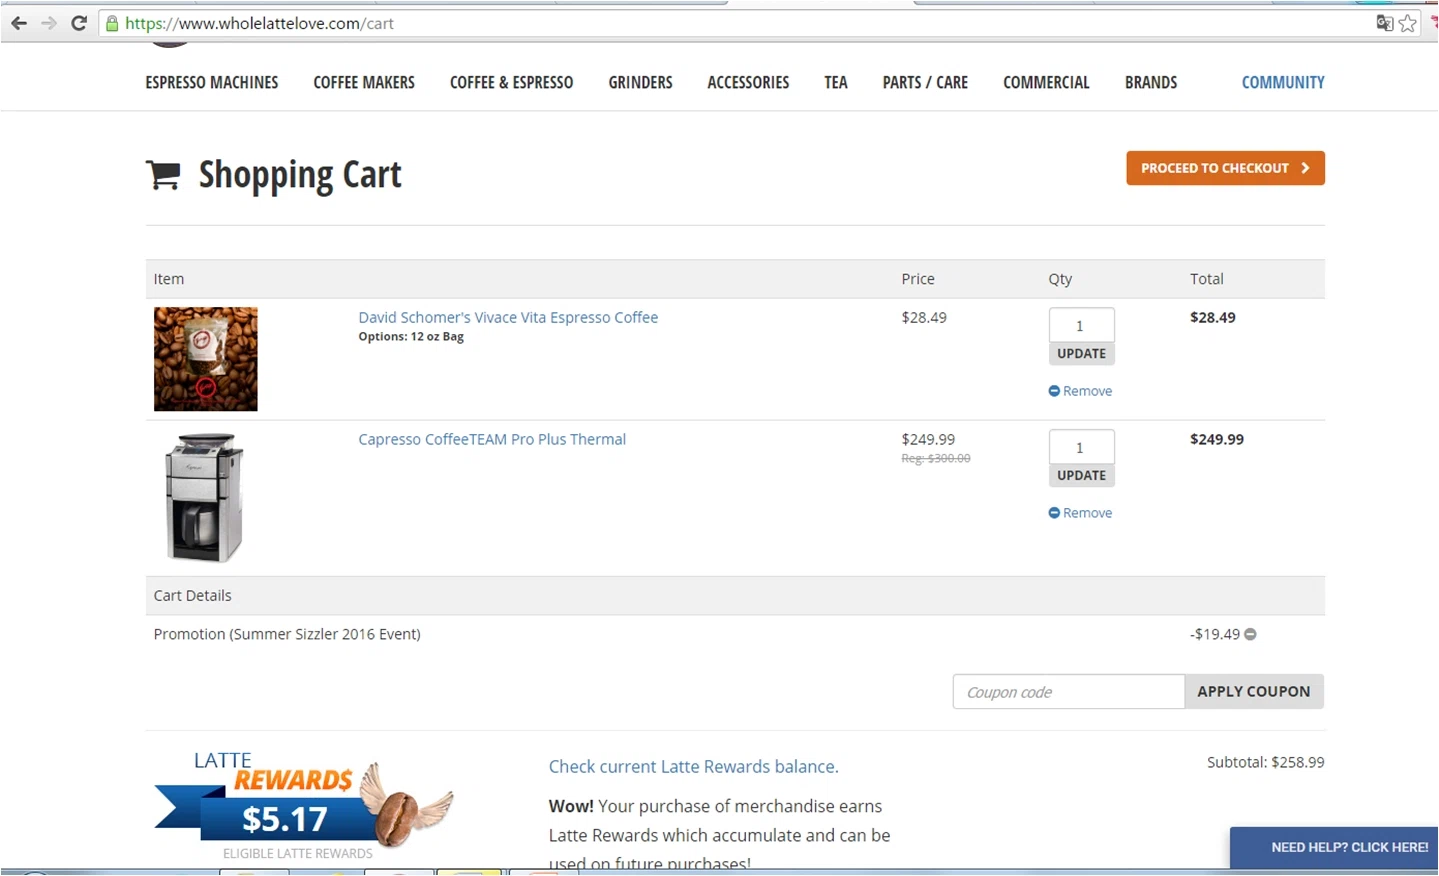Open the Espresso Machines menu
1439x876 pixels.
tap(212, 82)
